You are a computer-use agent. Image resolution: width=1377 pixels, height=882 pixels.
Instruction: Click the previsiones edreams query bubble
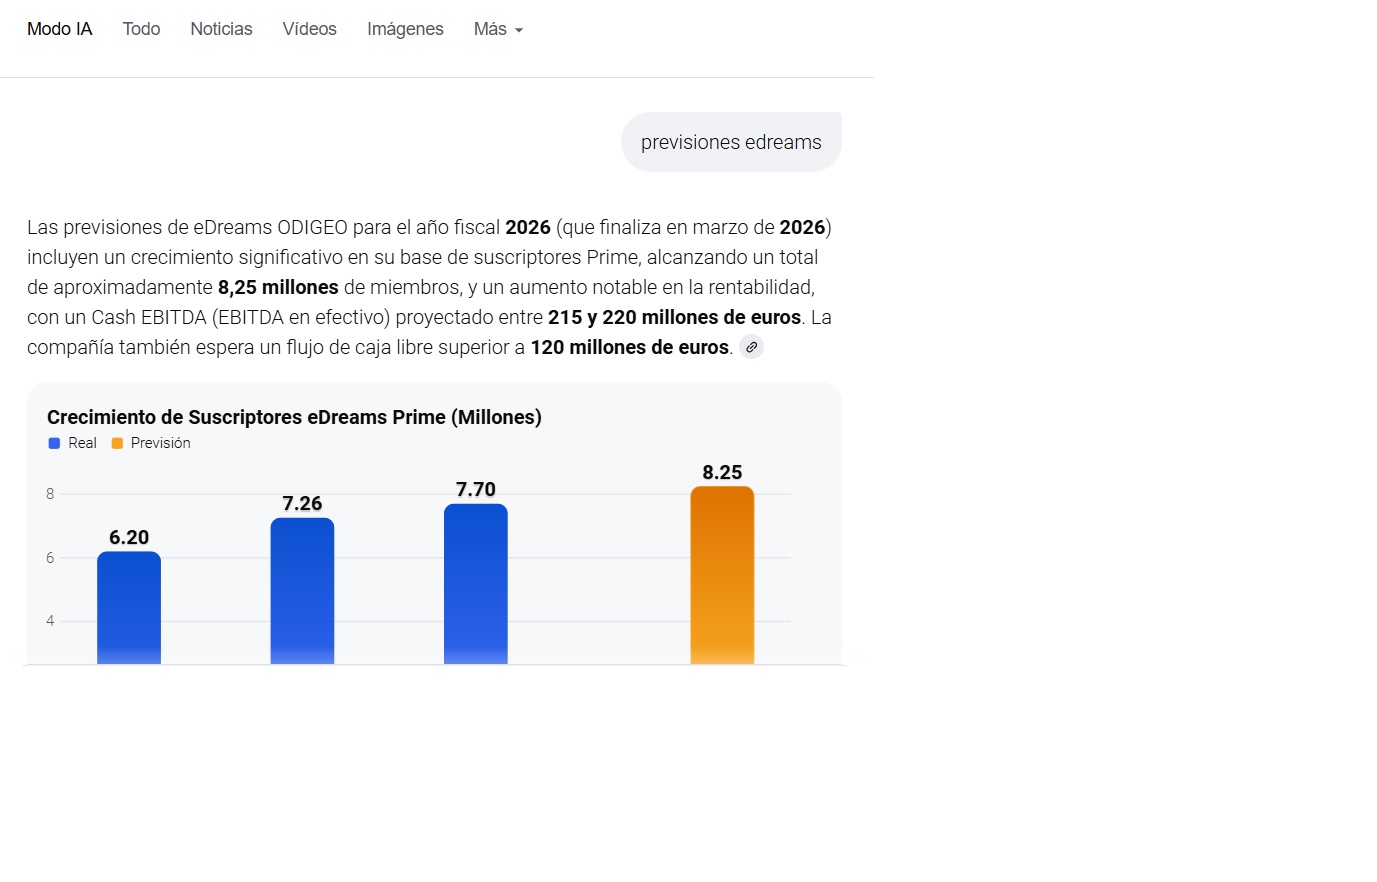click(731, 141)
